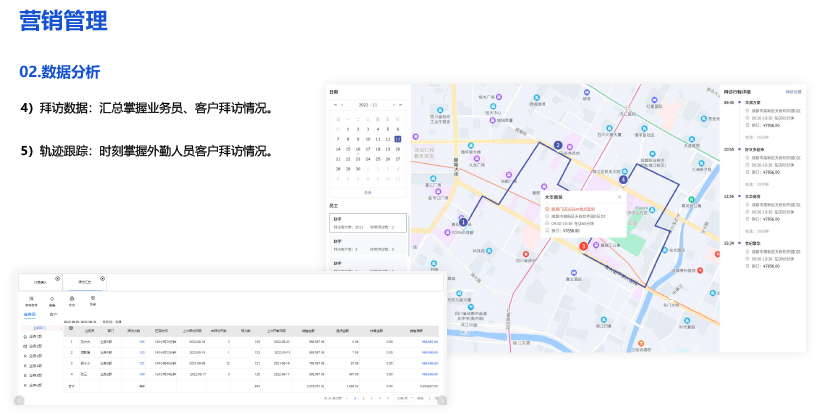Click the print icon in table toolbar
This screenshot has height=419, width=820.
pyautogui.click(x=72, y=299)
